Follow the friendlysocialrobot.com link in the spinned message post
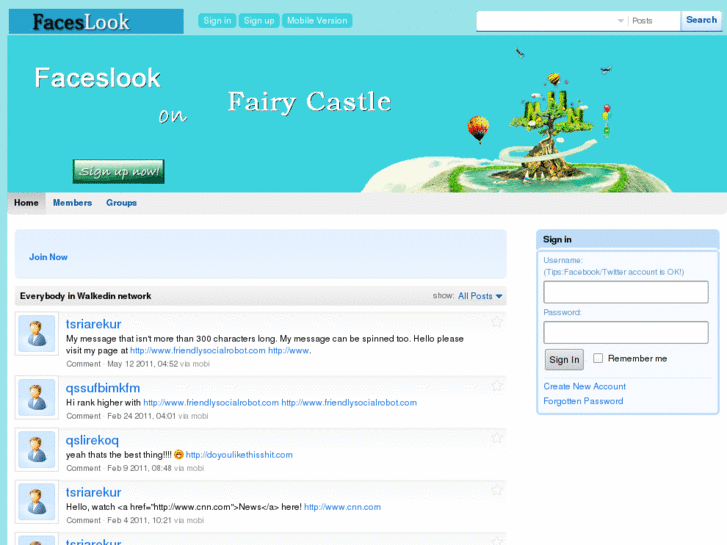 coord(198,351)
